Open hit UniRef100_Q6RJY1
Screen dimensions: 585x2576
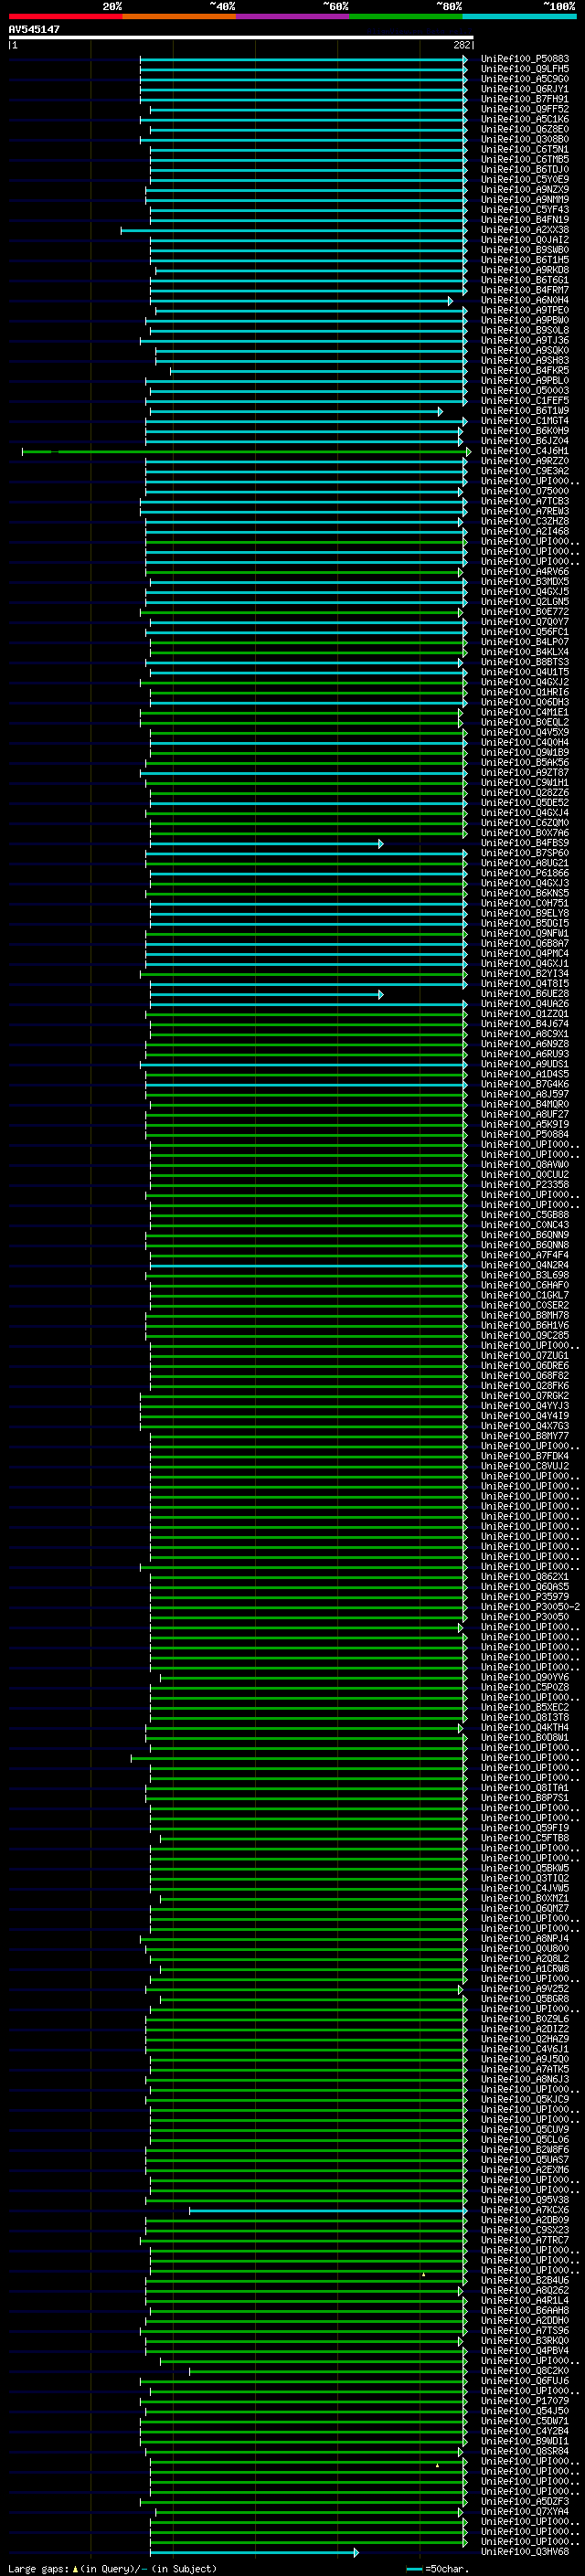(x=525, y=89)
